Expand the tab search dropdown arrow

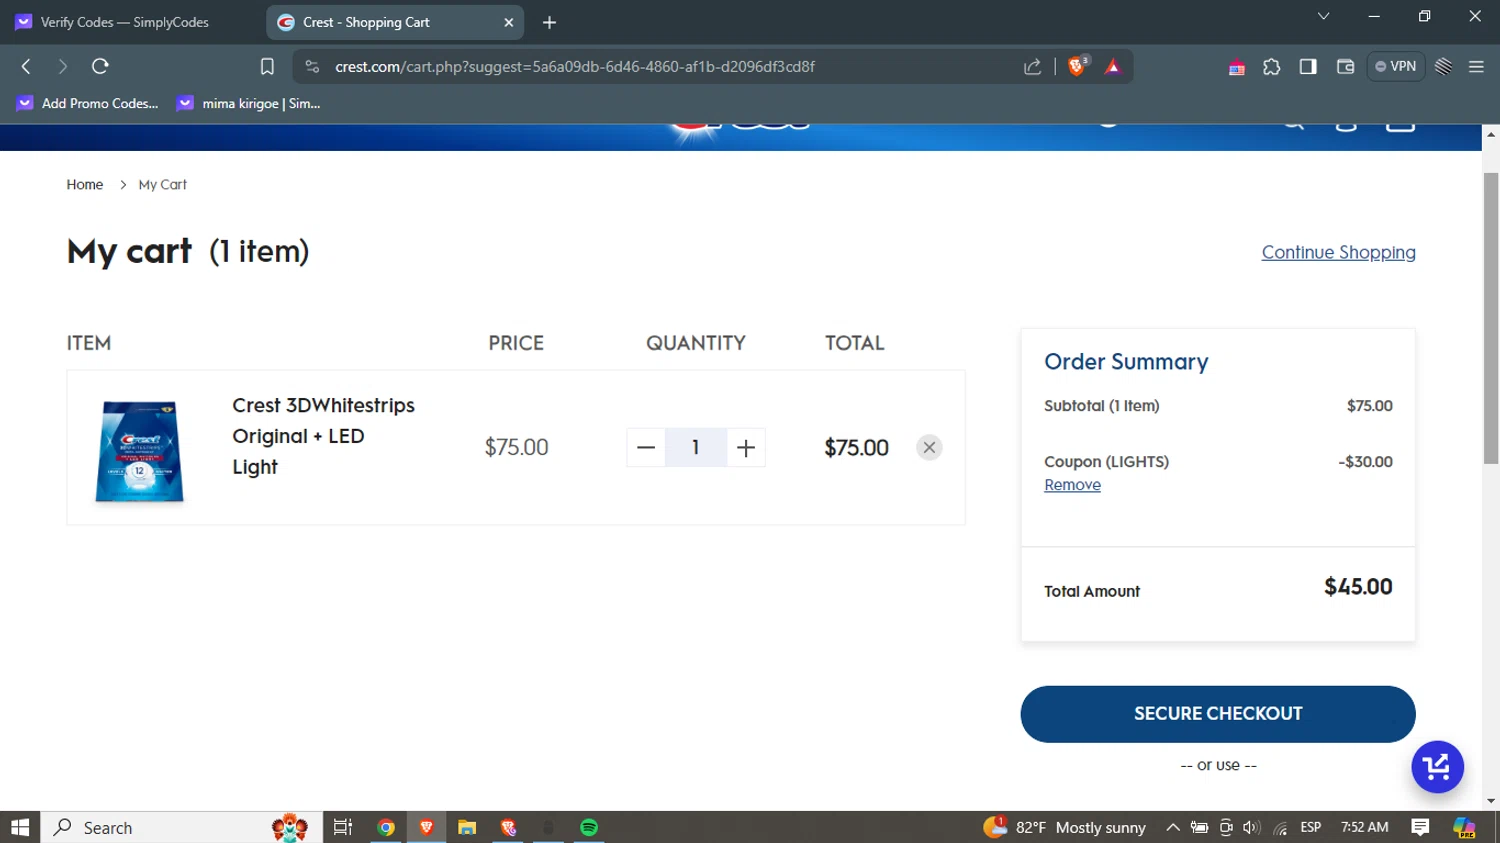click(1323, 16)
